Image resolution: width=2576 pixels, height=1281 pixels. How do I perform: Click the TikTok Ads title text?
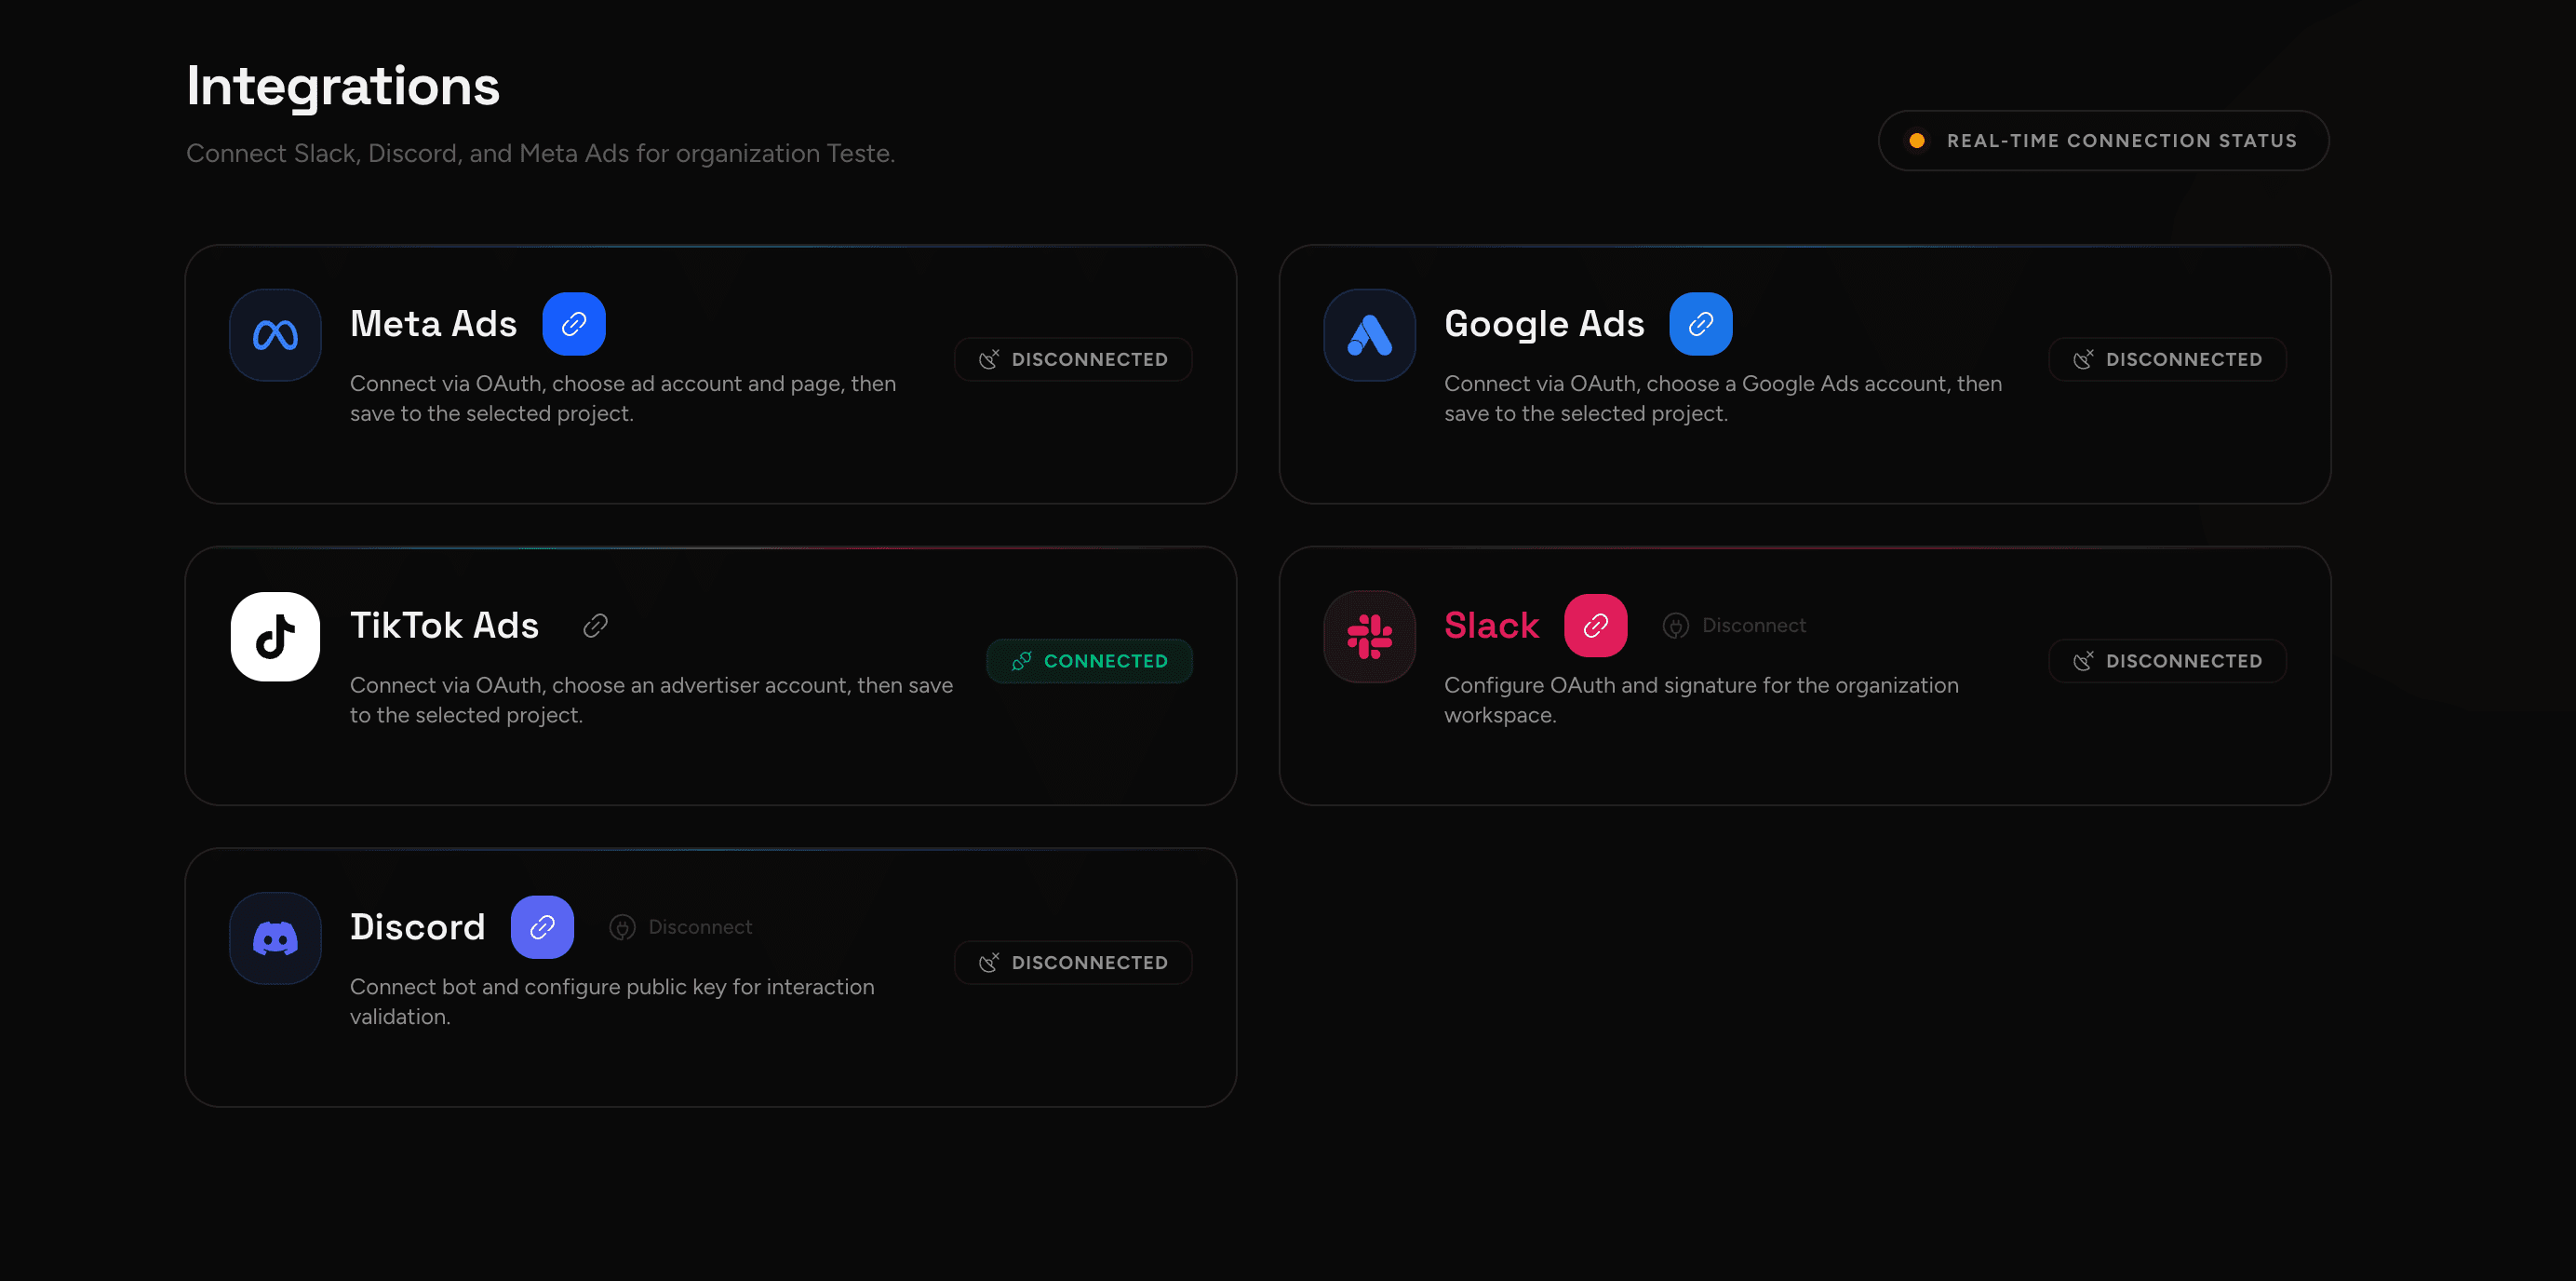pos(444,626)
